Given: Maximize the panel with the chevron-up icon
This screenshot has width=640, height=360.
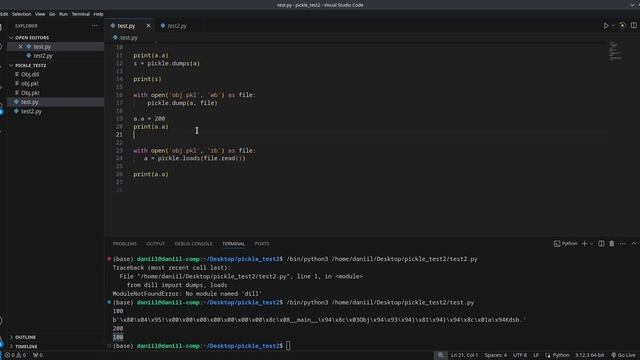Looking at the screenshot, I should click(x=633, y=244).
